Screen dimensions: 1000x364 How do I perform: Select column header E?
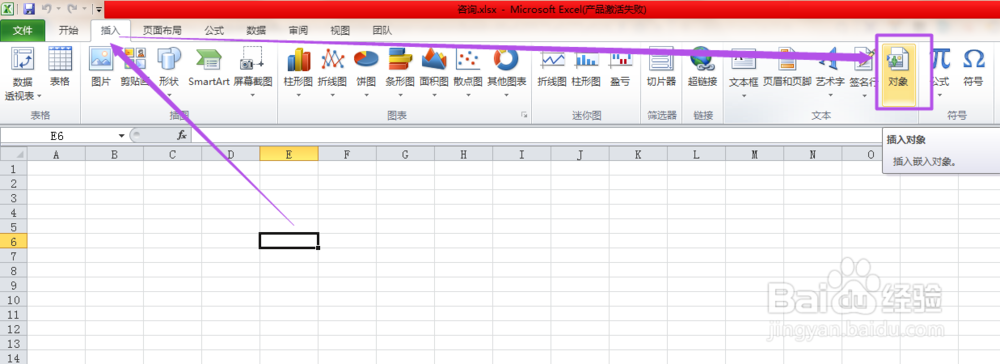289,154
